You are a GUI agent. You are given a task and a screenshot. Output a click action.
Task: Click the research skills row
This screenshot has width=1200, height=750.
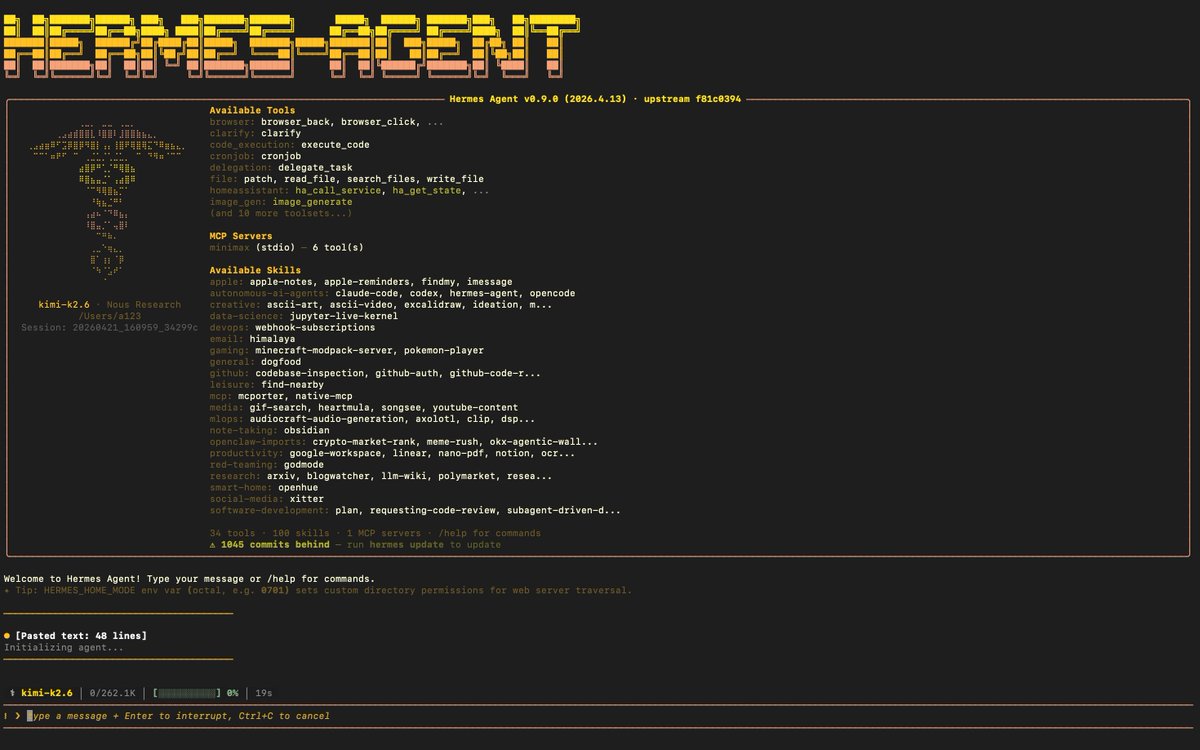[x=381, y=476]
